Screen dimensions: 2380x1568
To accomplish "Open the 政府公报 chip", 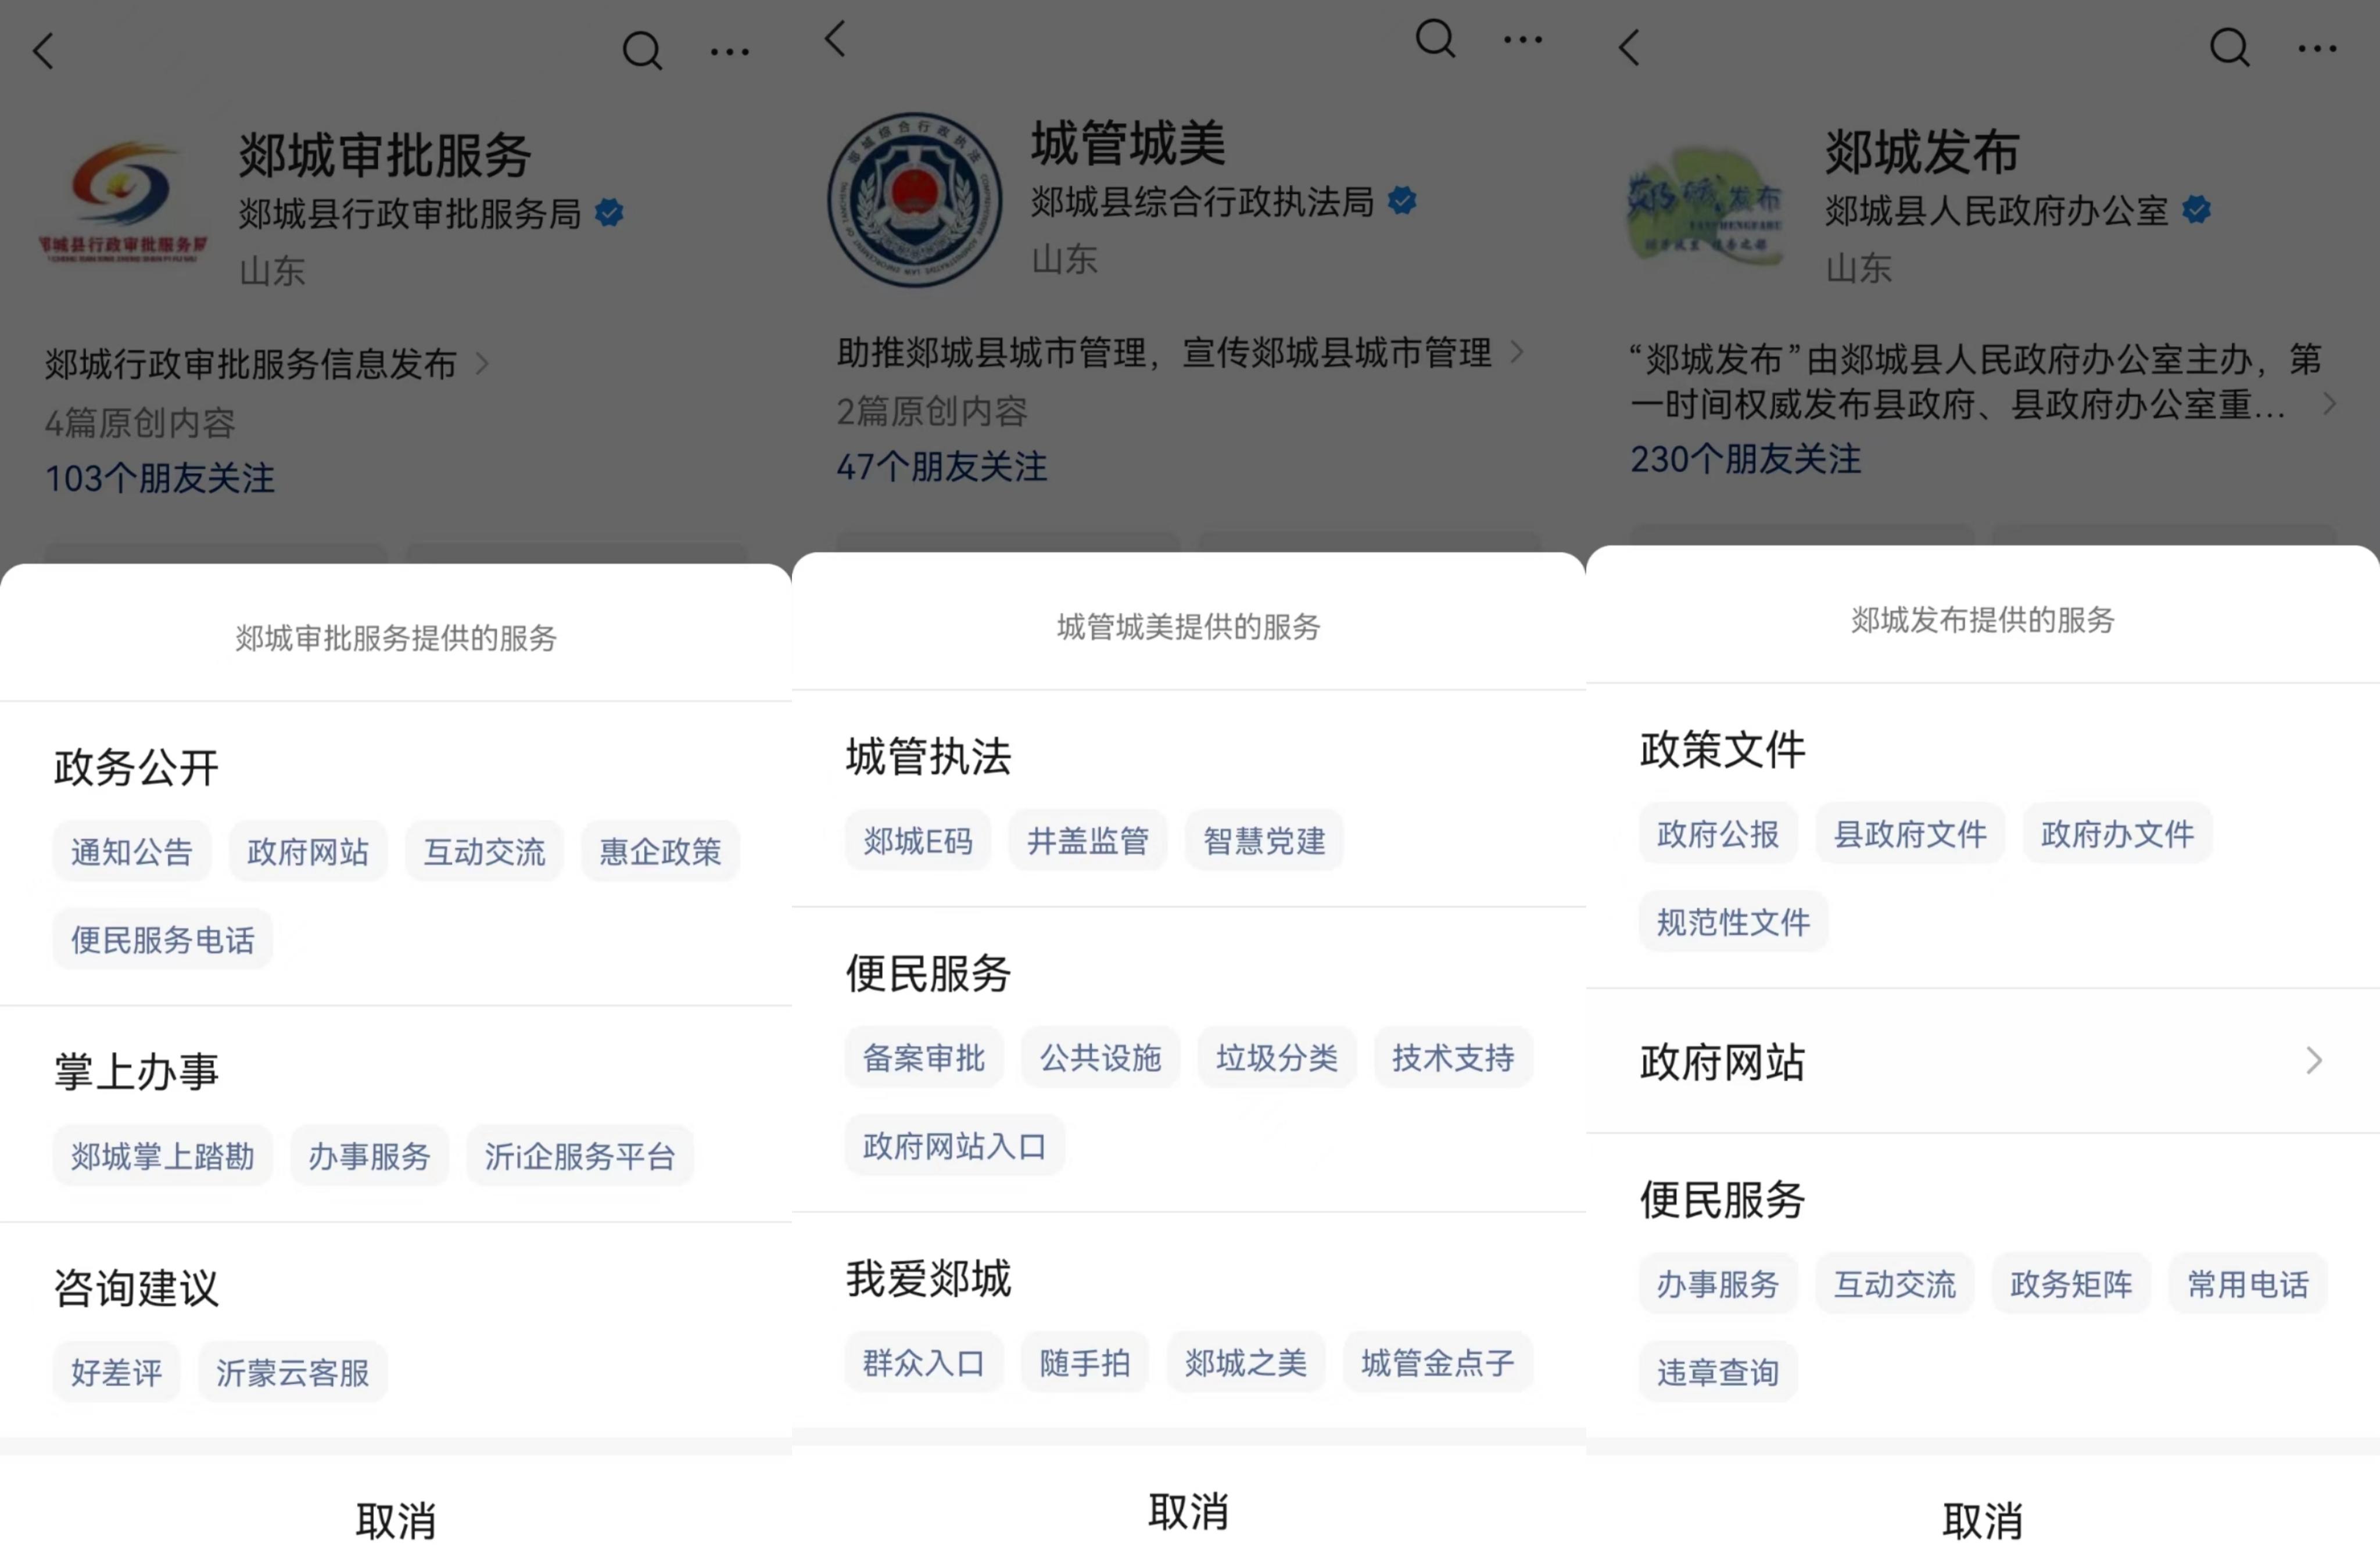I will point(1718,834).
